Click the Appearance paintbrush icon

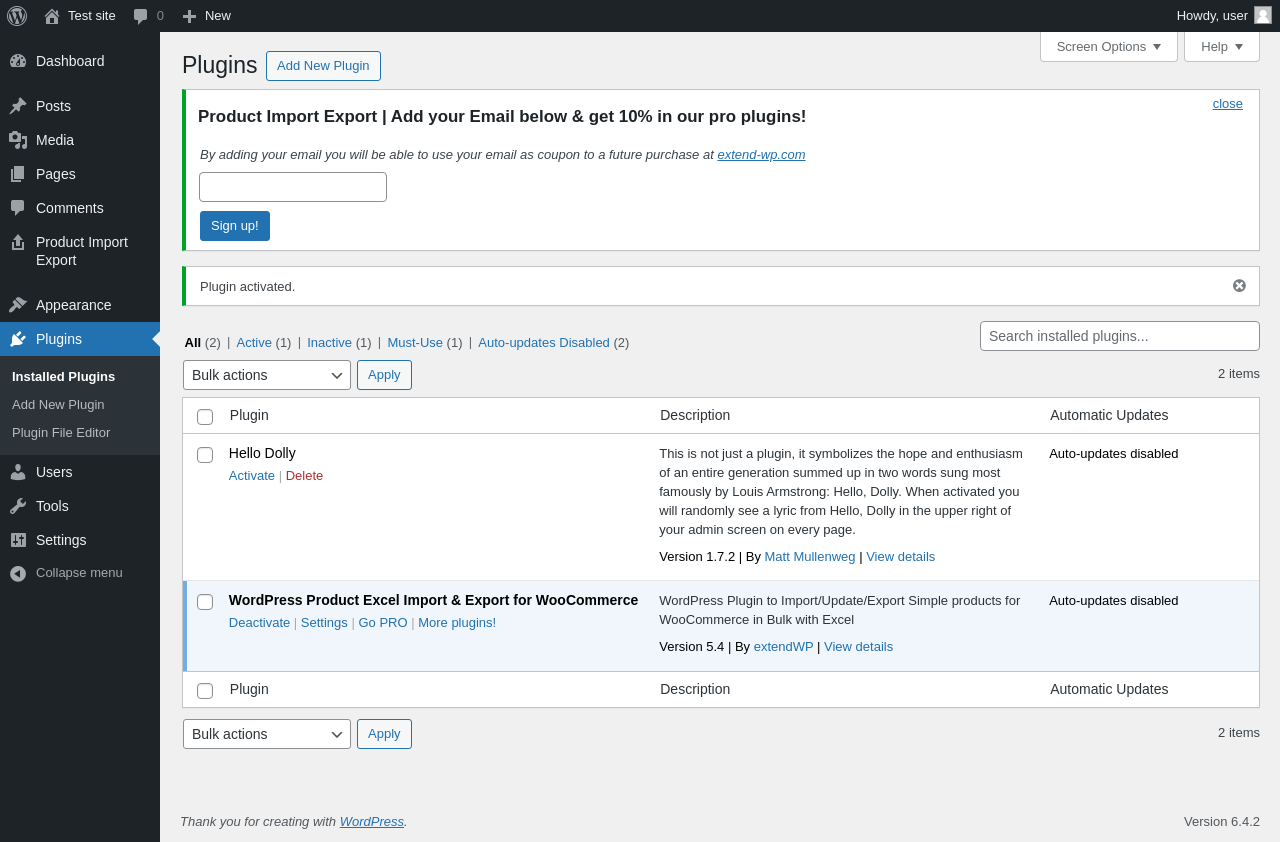point(18,305)
